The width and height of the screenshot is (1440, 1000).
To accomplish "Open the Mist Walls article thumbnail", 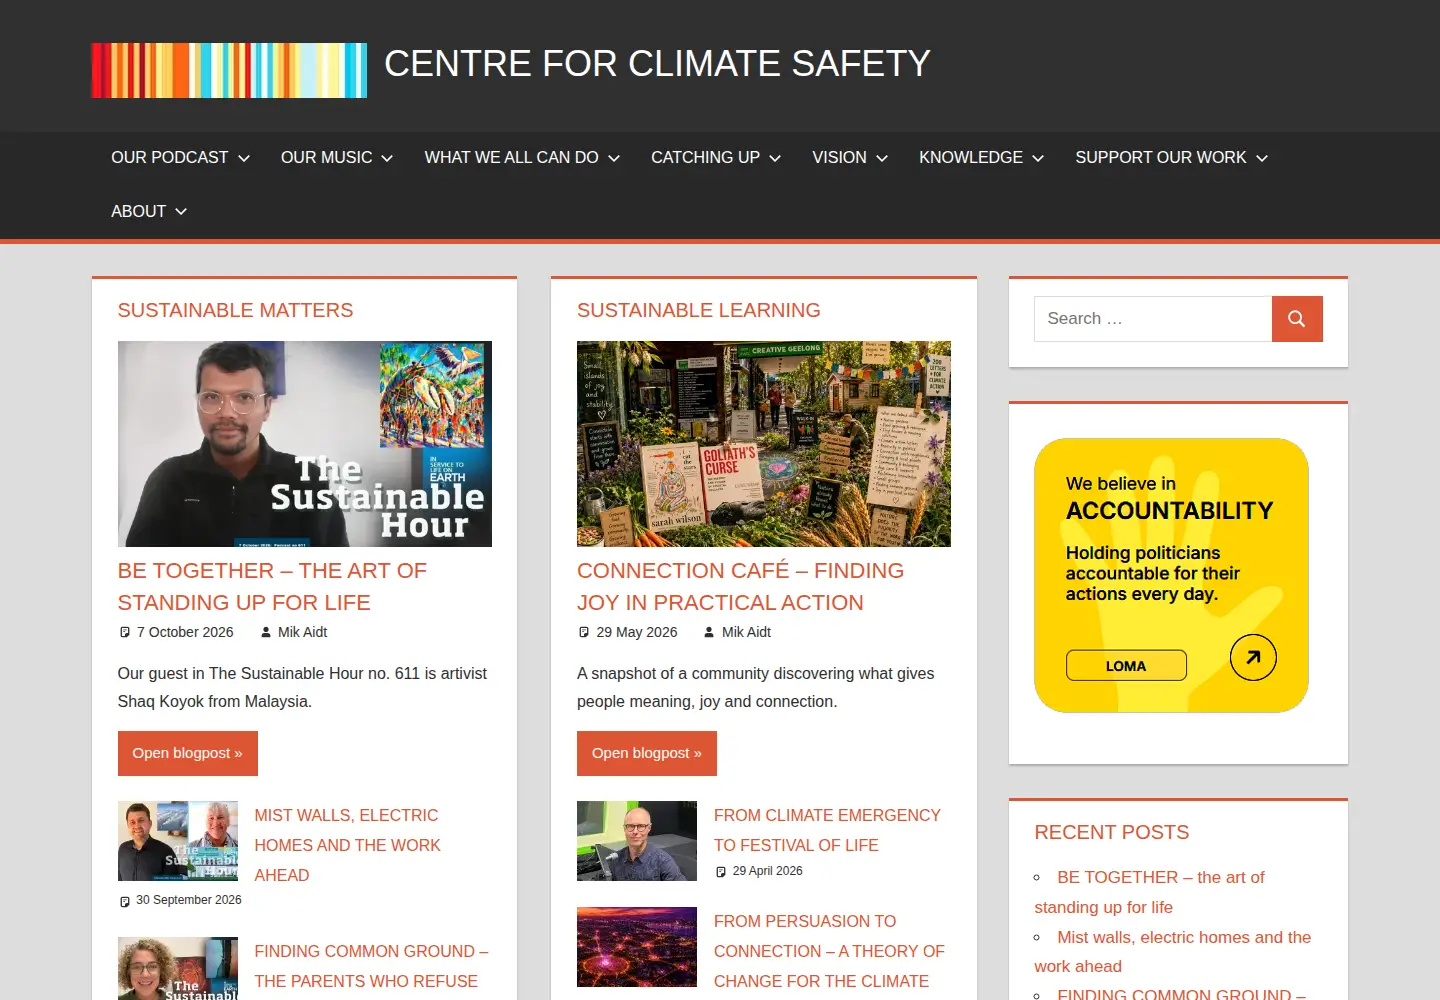I will (178, 841).
